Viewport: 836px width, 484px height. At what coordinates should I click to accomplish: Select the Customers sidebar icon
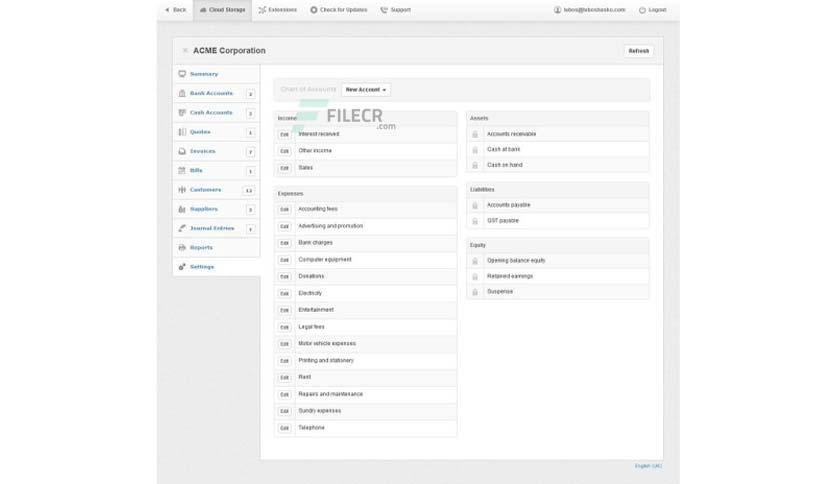pyautogui.click(x=182, y=190)
